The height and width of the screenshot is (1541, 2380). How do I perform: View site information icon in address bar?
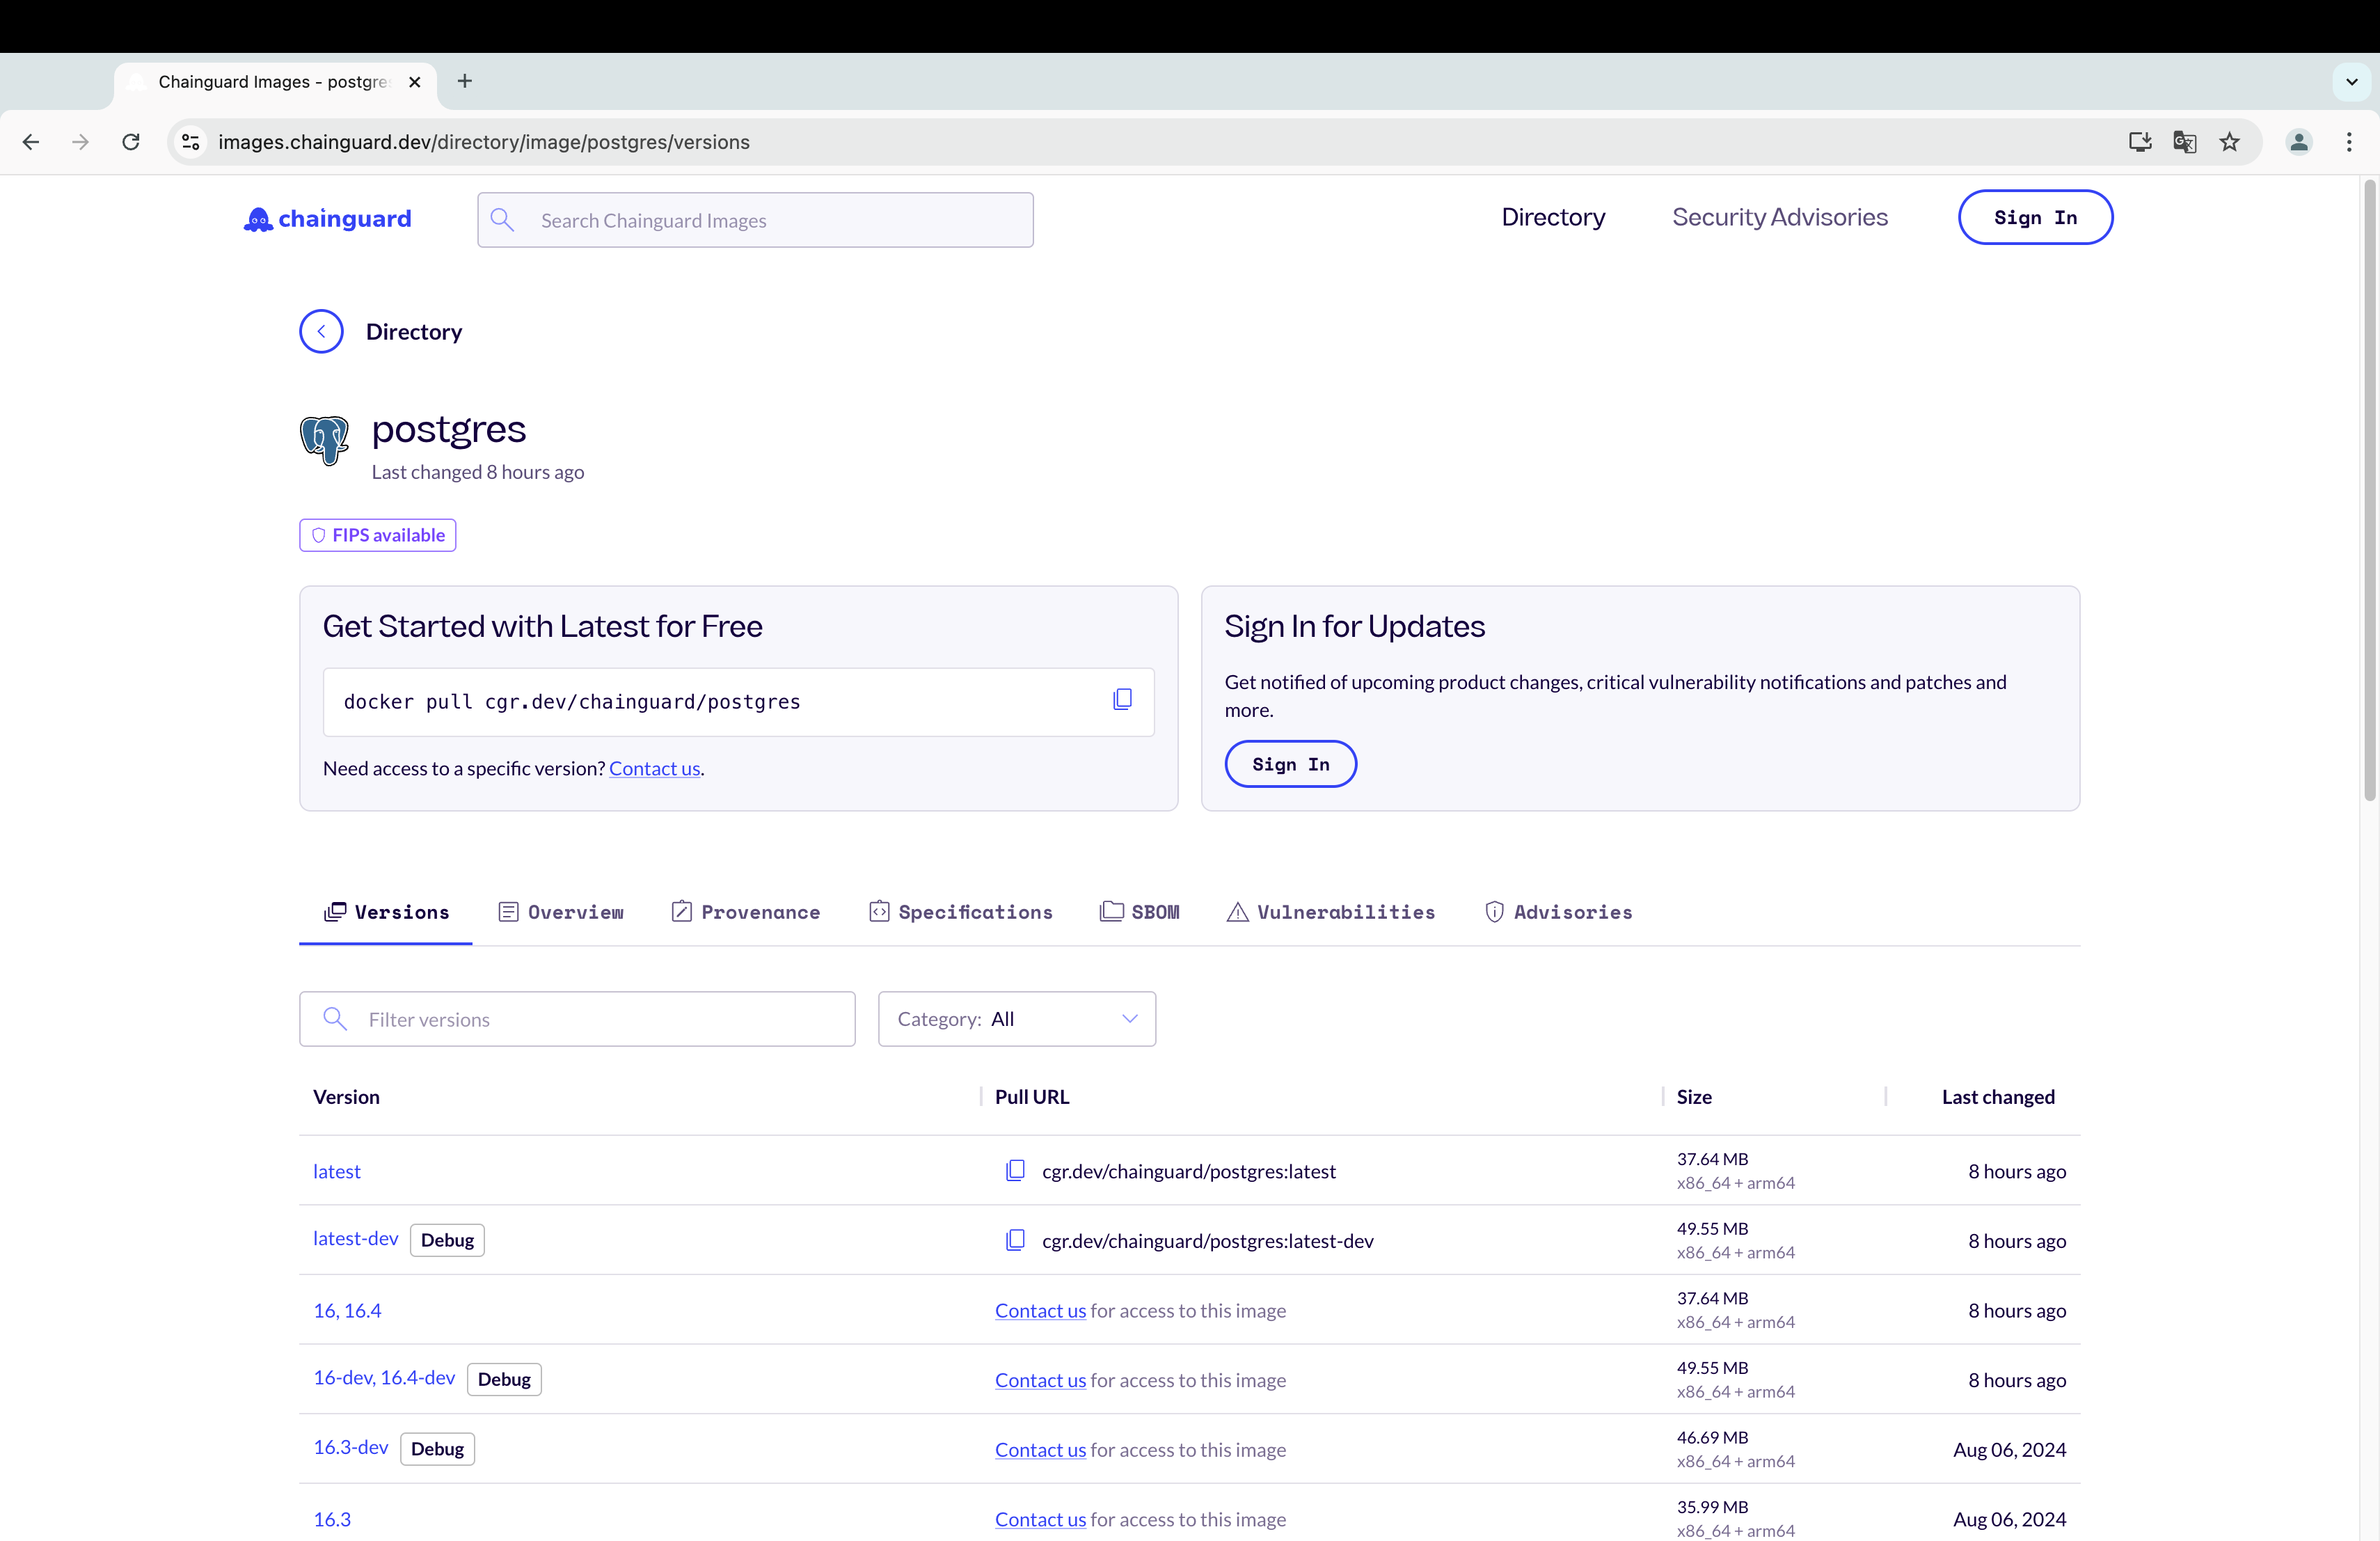191,142
